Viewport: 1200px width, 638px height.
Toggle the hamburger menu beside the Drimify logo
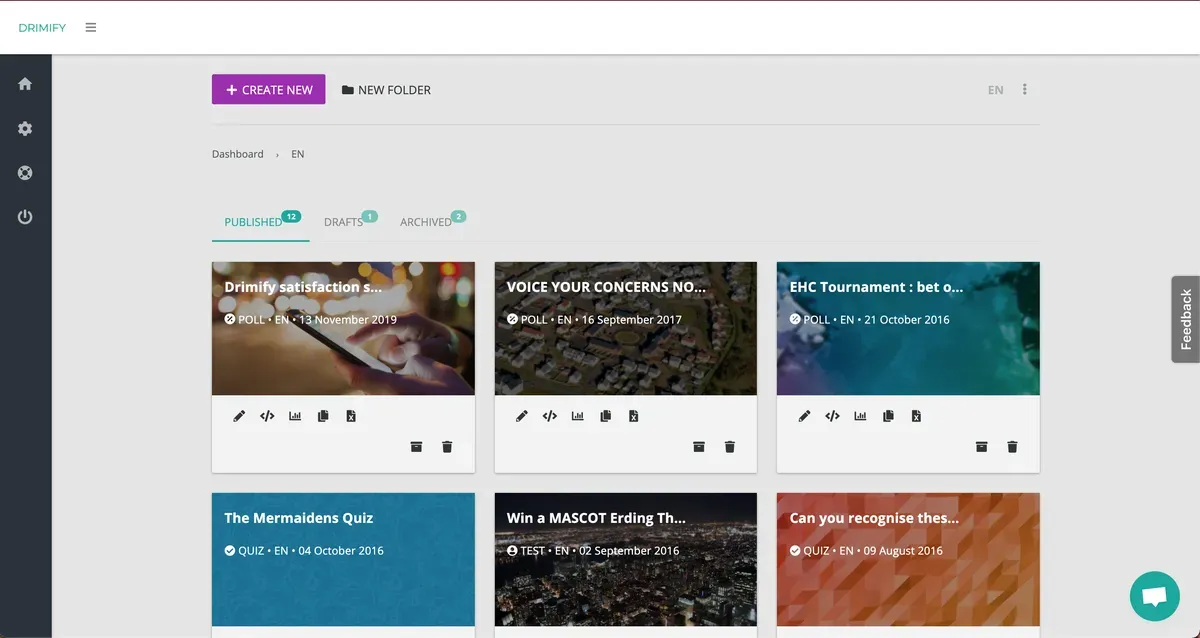click(91, 28)
